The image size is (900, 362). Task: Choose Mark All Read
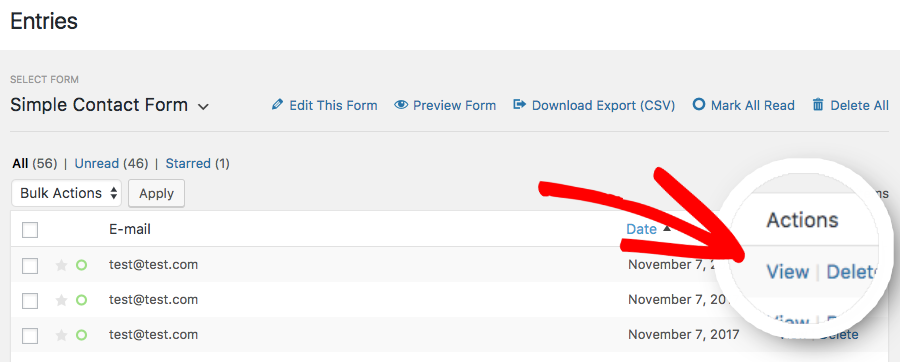tap(752, 106)
